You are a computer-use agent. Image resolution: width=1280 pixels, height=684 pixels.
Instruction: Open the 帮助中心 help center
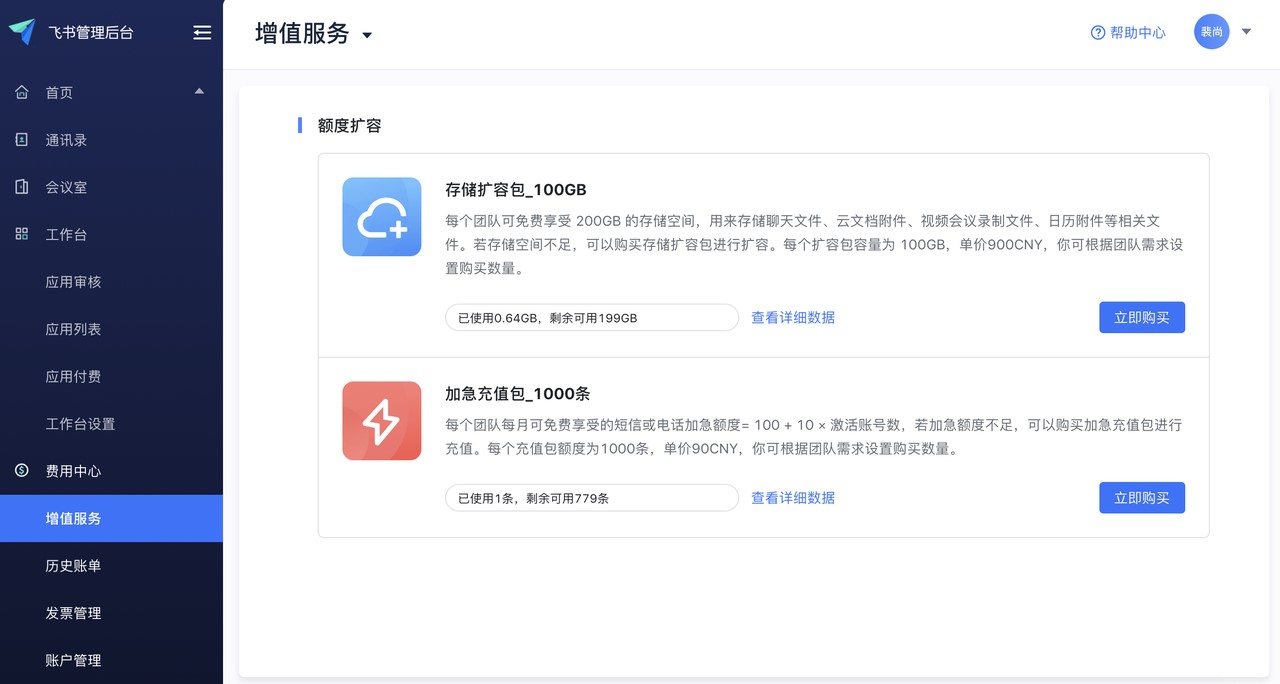coord(1128,33)
